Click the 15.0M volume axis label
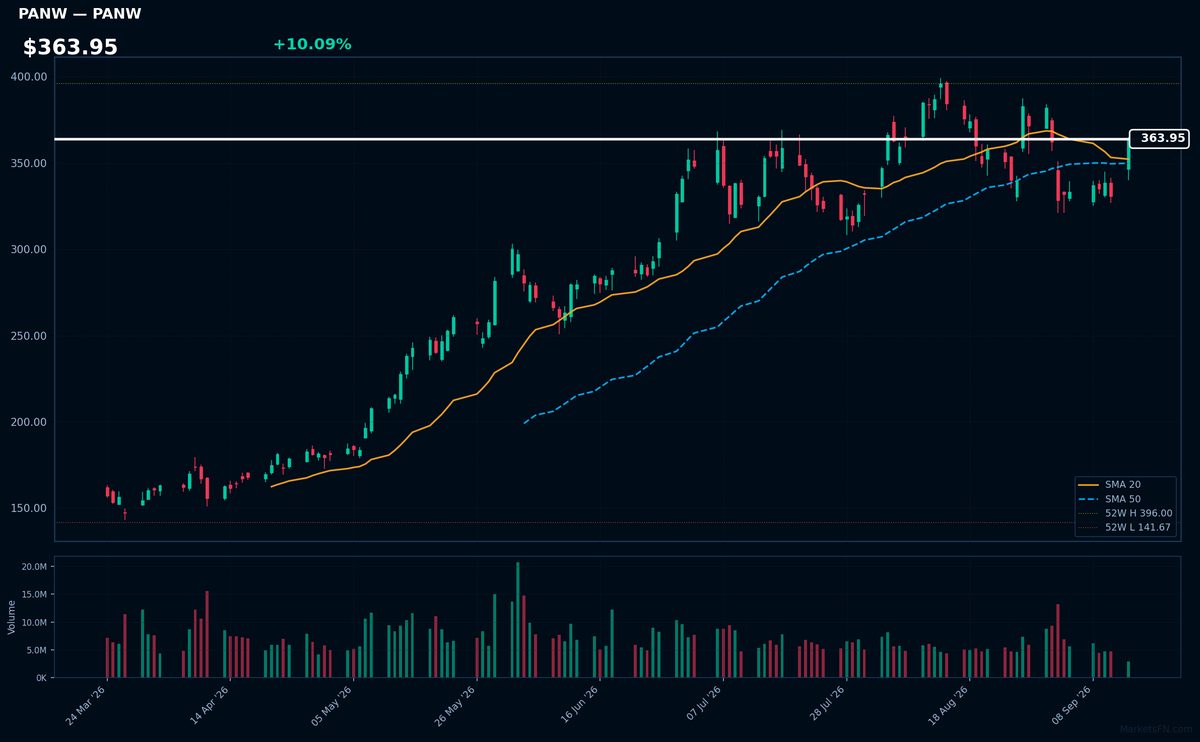 pyautogui.click(x=34, y=595)
